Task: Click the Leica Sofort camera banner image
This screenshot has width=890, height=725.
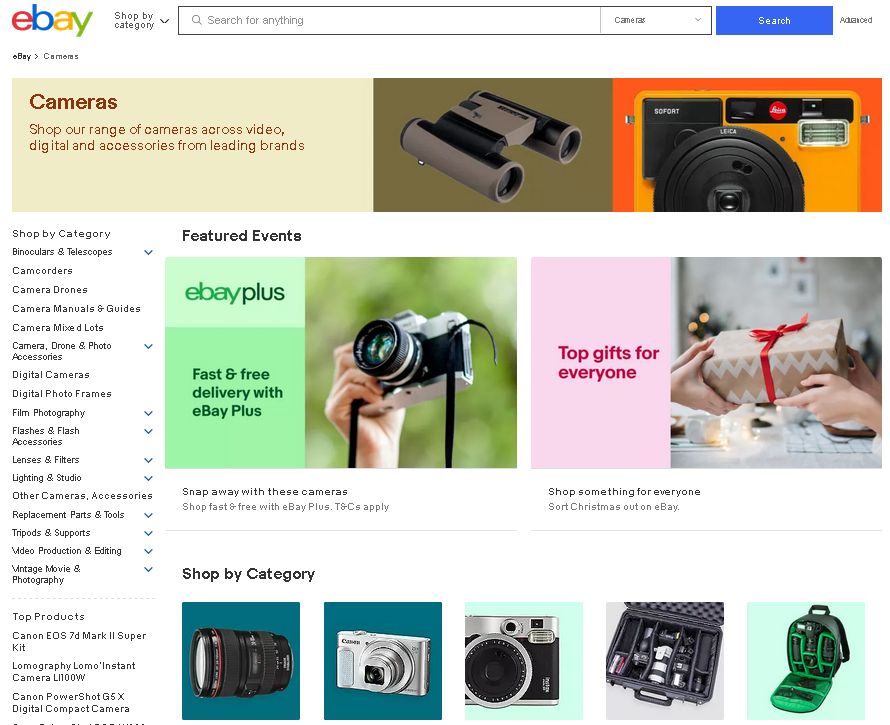Action: coord(747,145)
